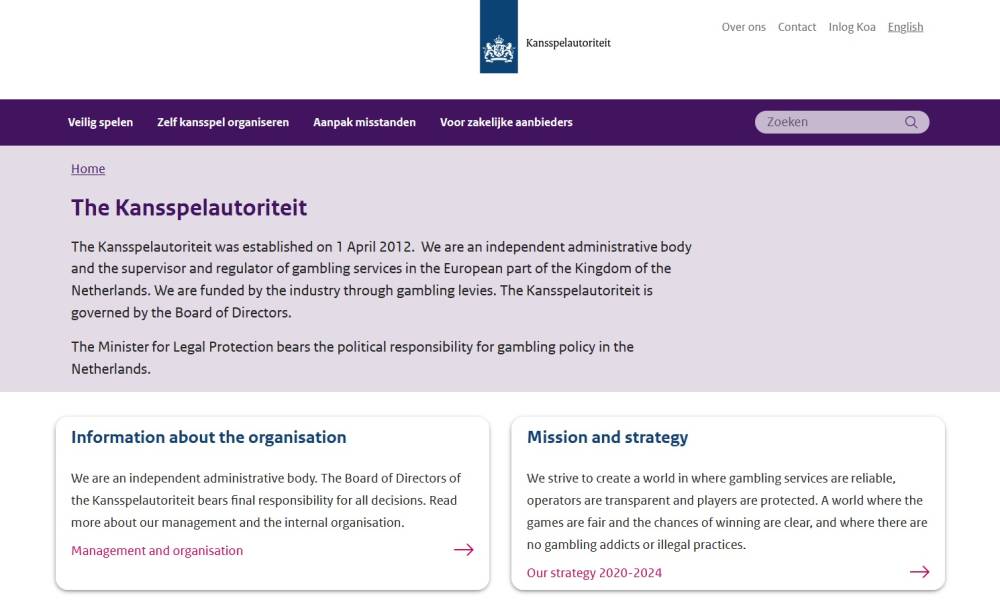Viewport: 1000px width, 600px height.
Task: Click the Inlog Koa link
Action: pos(852,27)
